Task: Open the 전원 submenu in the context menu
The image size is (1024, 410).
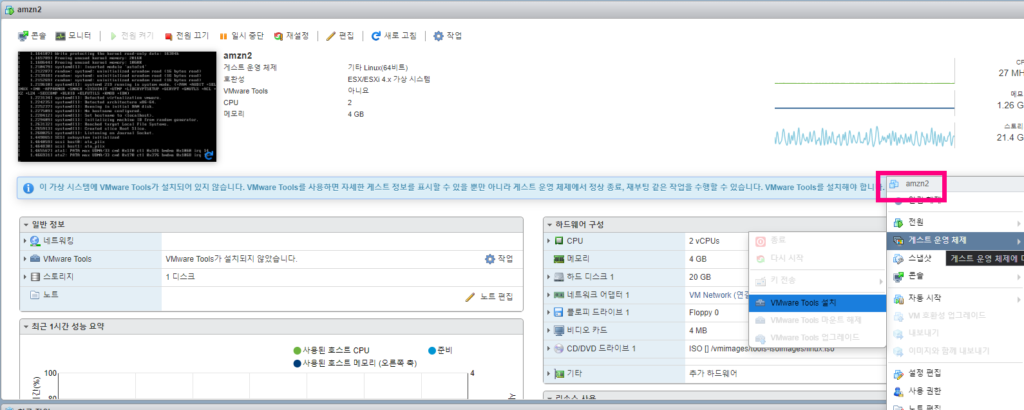Action: (955, 223)
